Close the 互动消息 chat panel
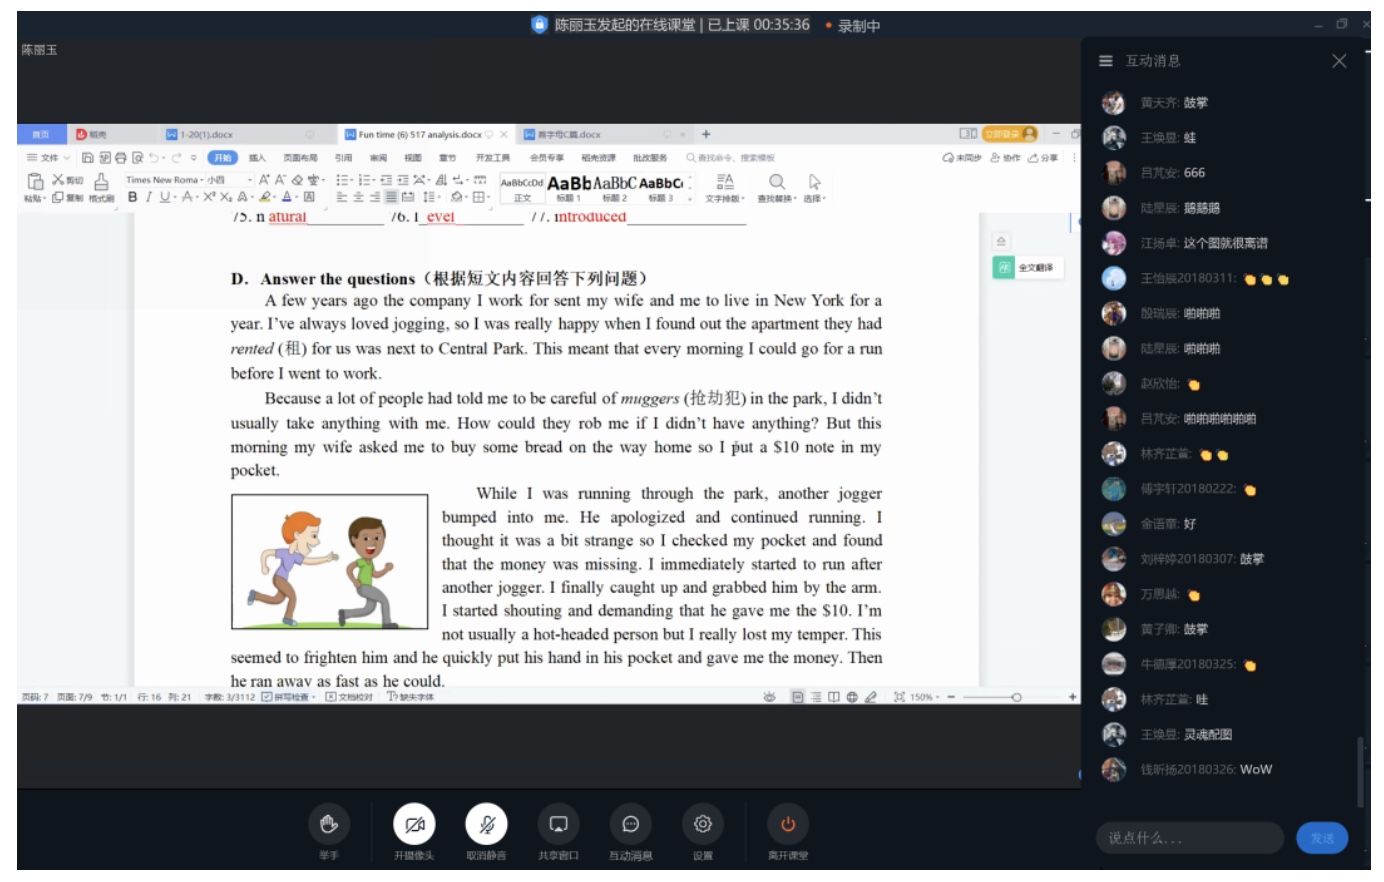This screenshot has width=1384, height=882. click(x=1339, y=61)
